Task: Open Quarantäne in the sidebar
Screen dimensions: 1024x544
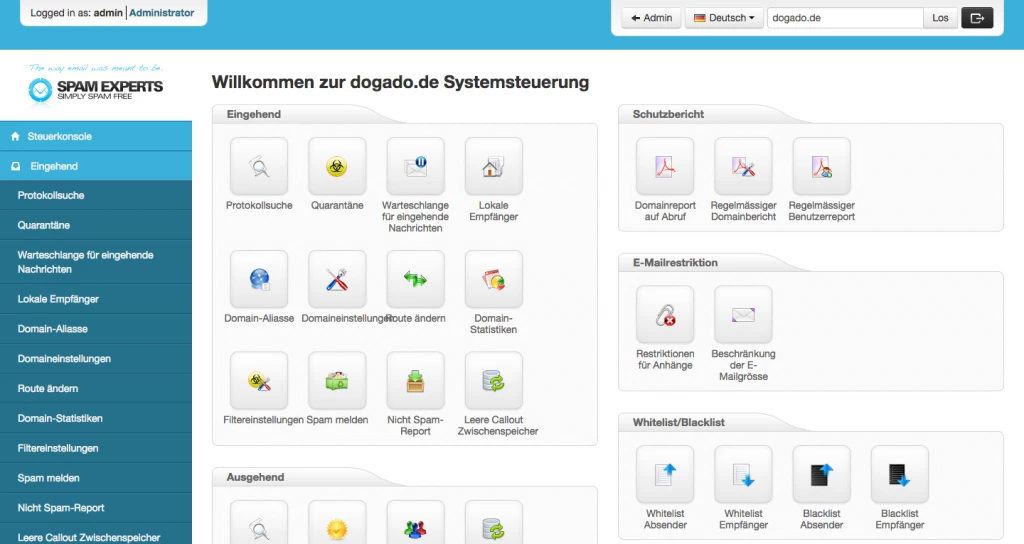Action: coord(96,225)
